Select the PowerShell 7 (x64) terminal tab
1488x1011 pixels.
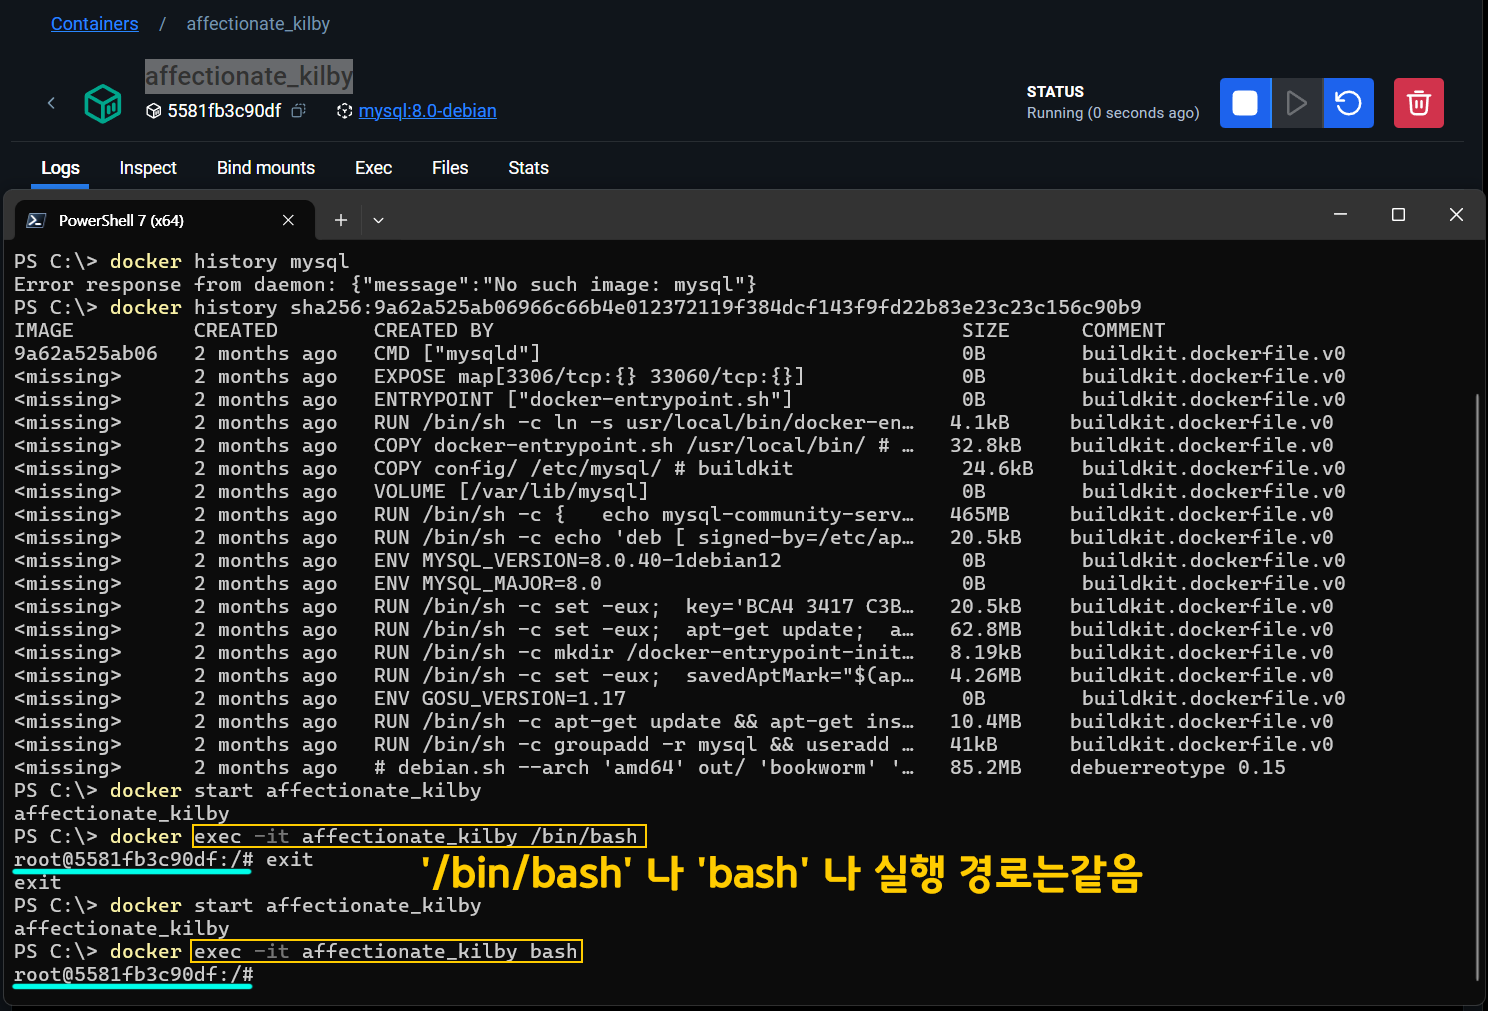tap(165, 220)
